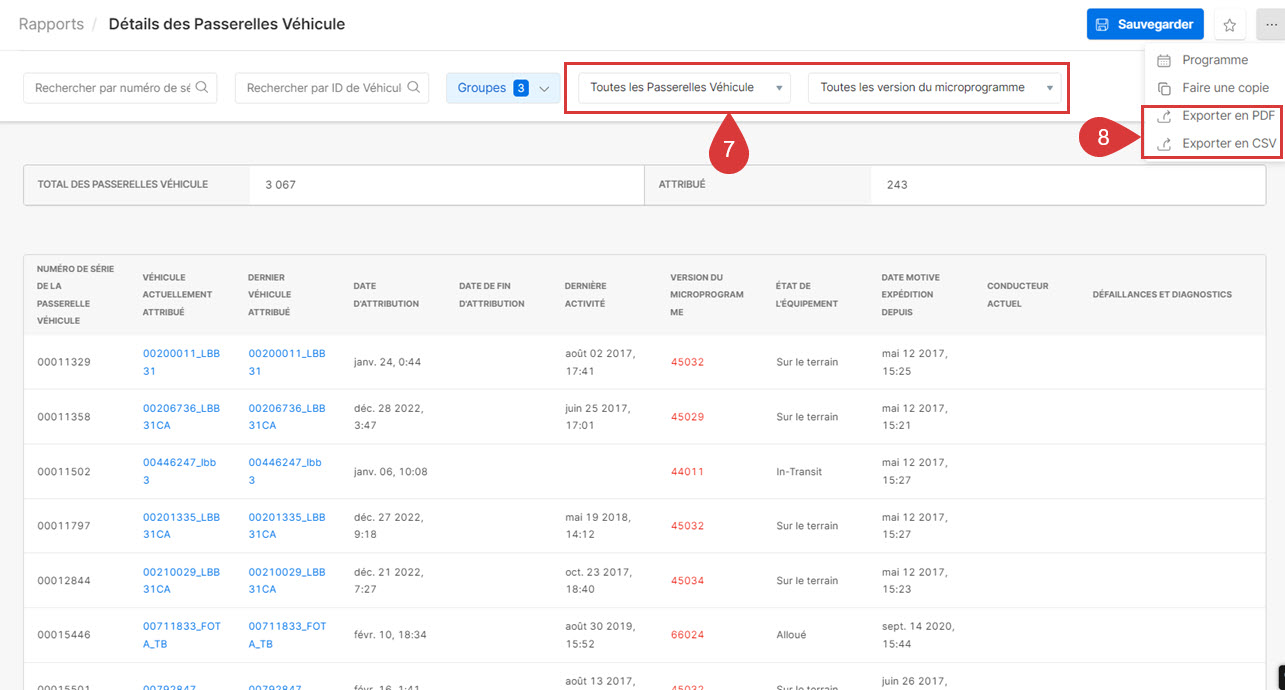Click the Défaillances et diagnostics column header
Image resolution: width=1285 pixels, height=690 pixels.
coord(1162,294)
